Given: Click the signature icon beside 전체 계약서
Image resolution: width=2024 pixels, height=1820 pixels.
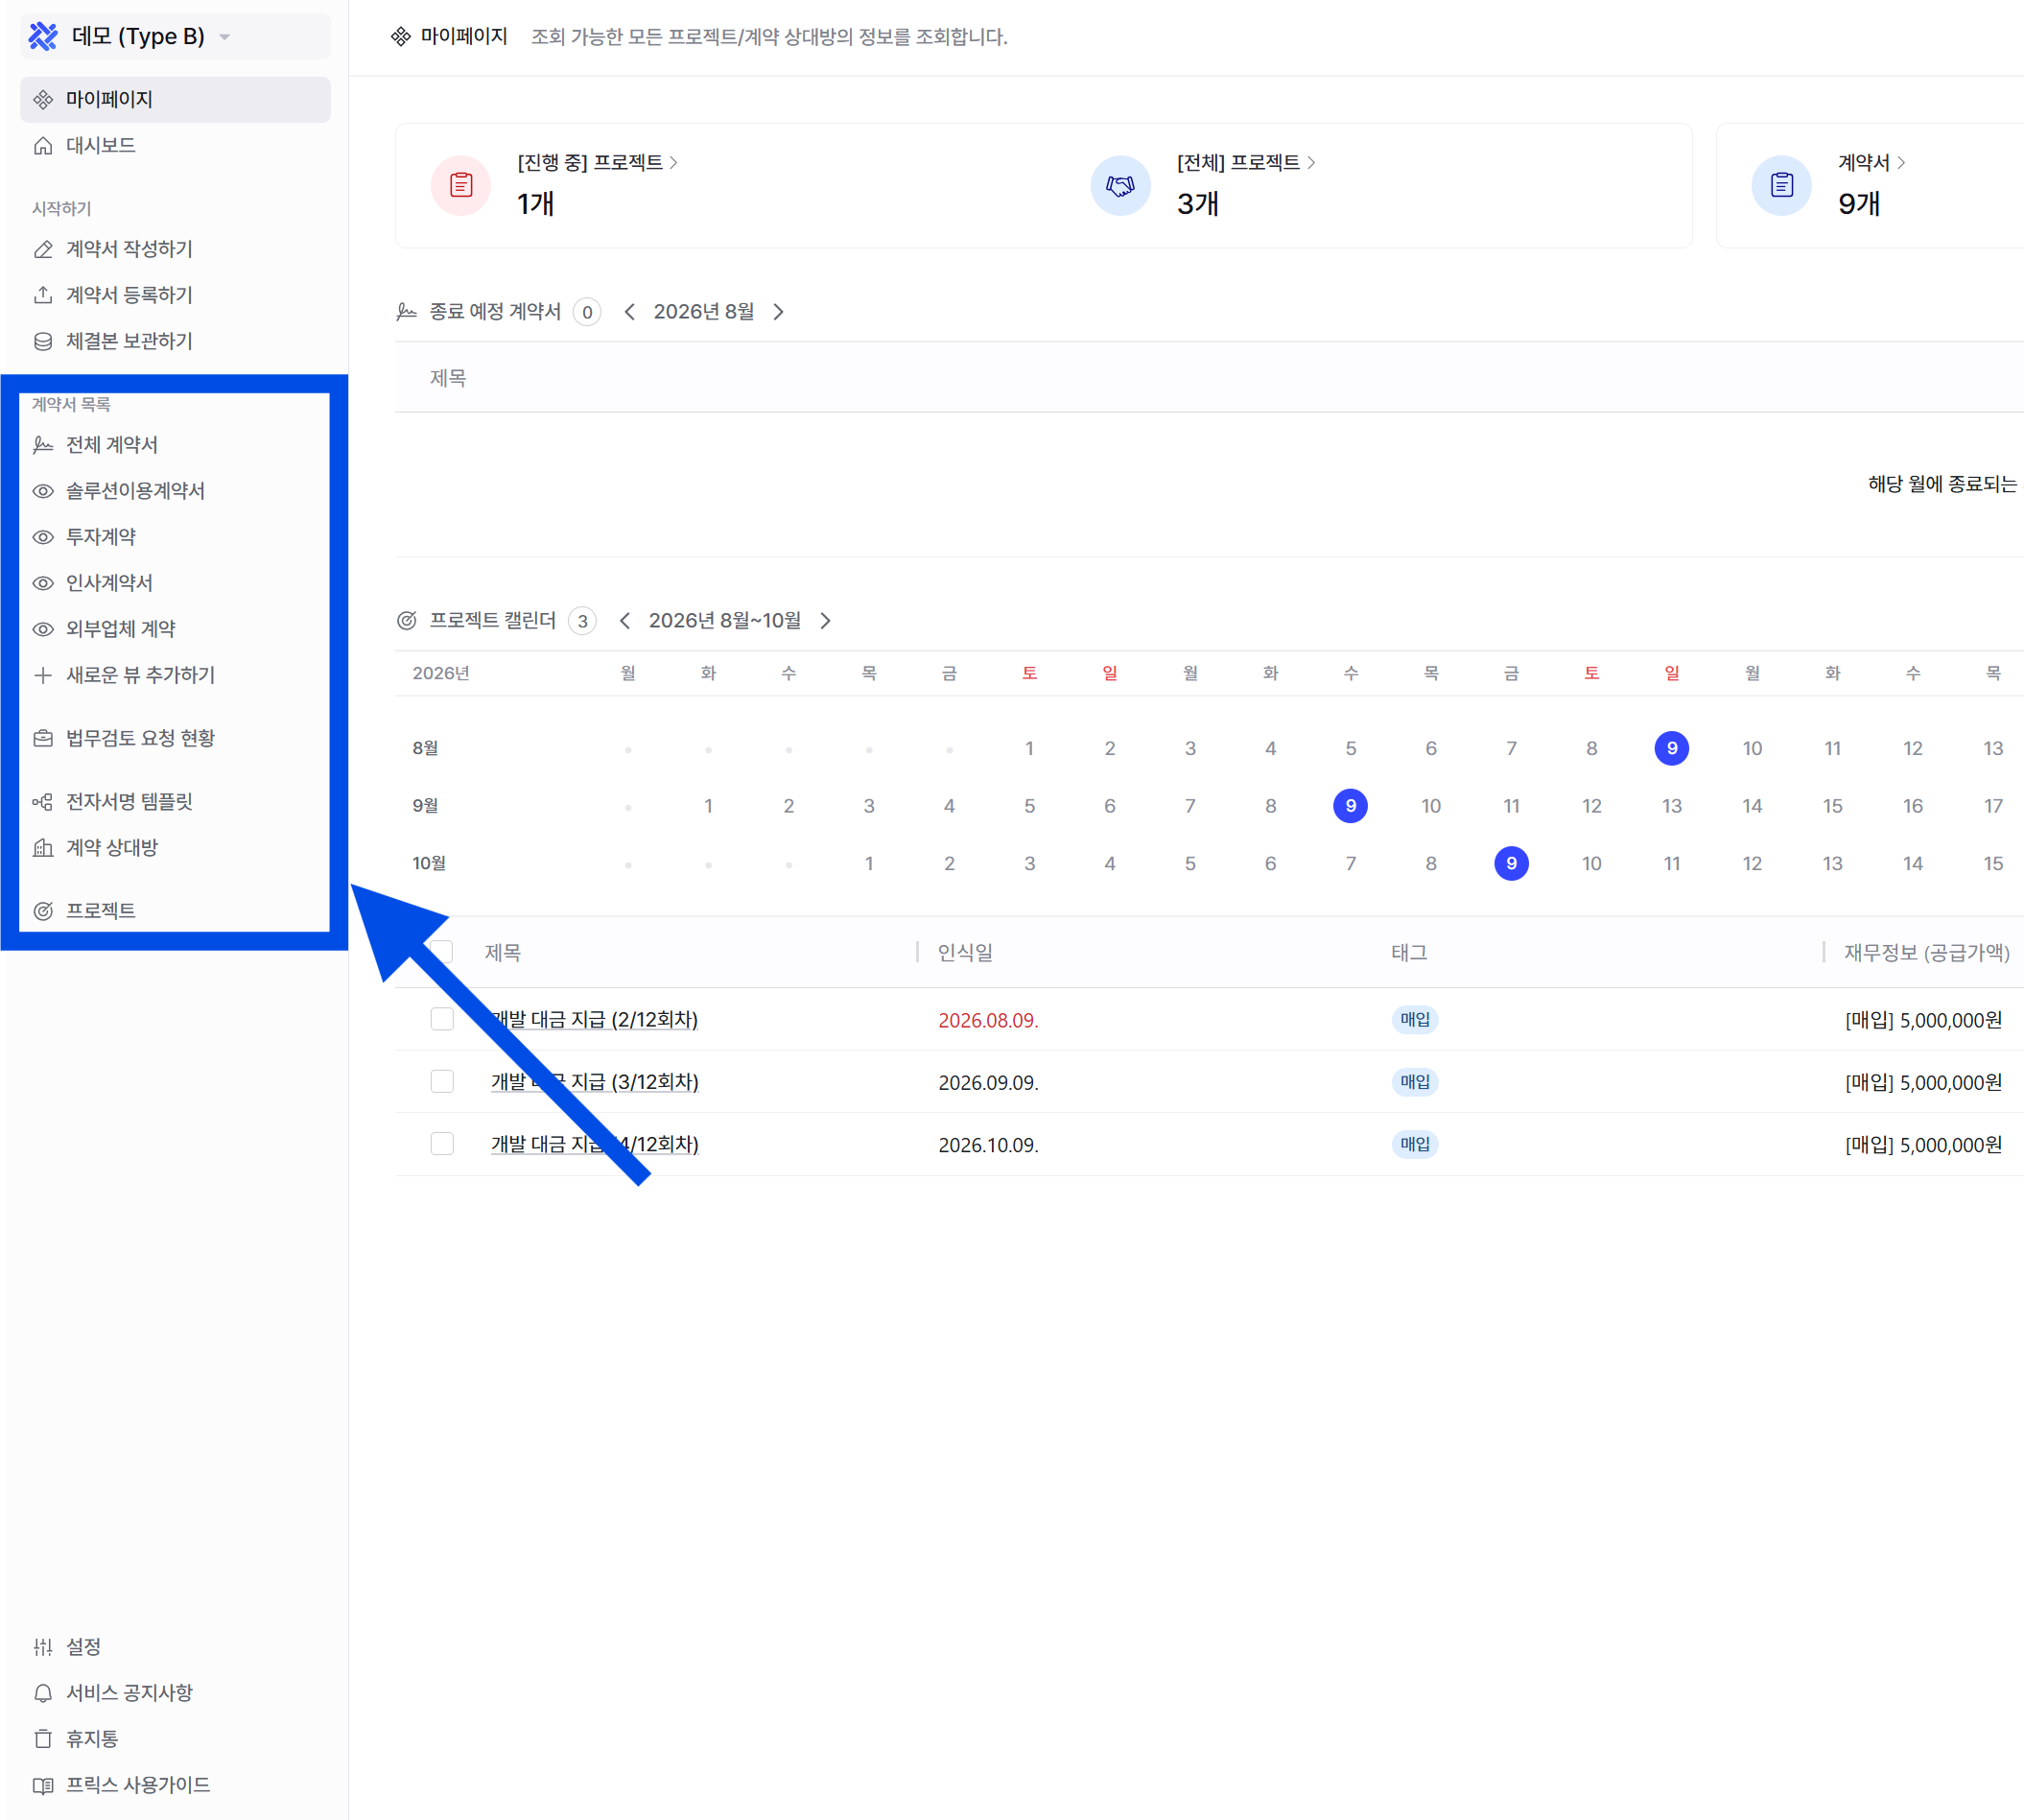Looking at the screenshot, I should [43, 445].
